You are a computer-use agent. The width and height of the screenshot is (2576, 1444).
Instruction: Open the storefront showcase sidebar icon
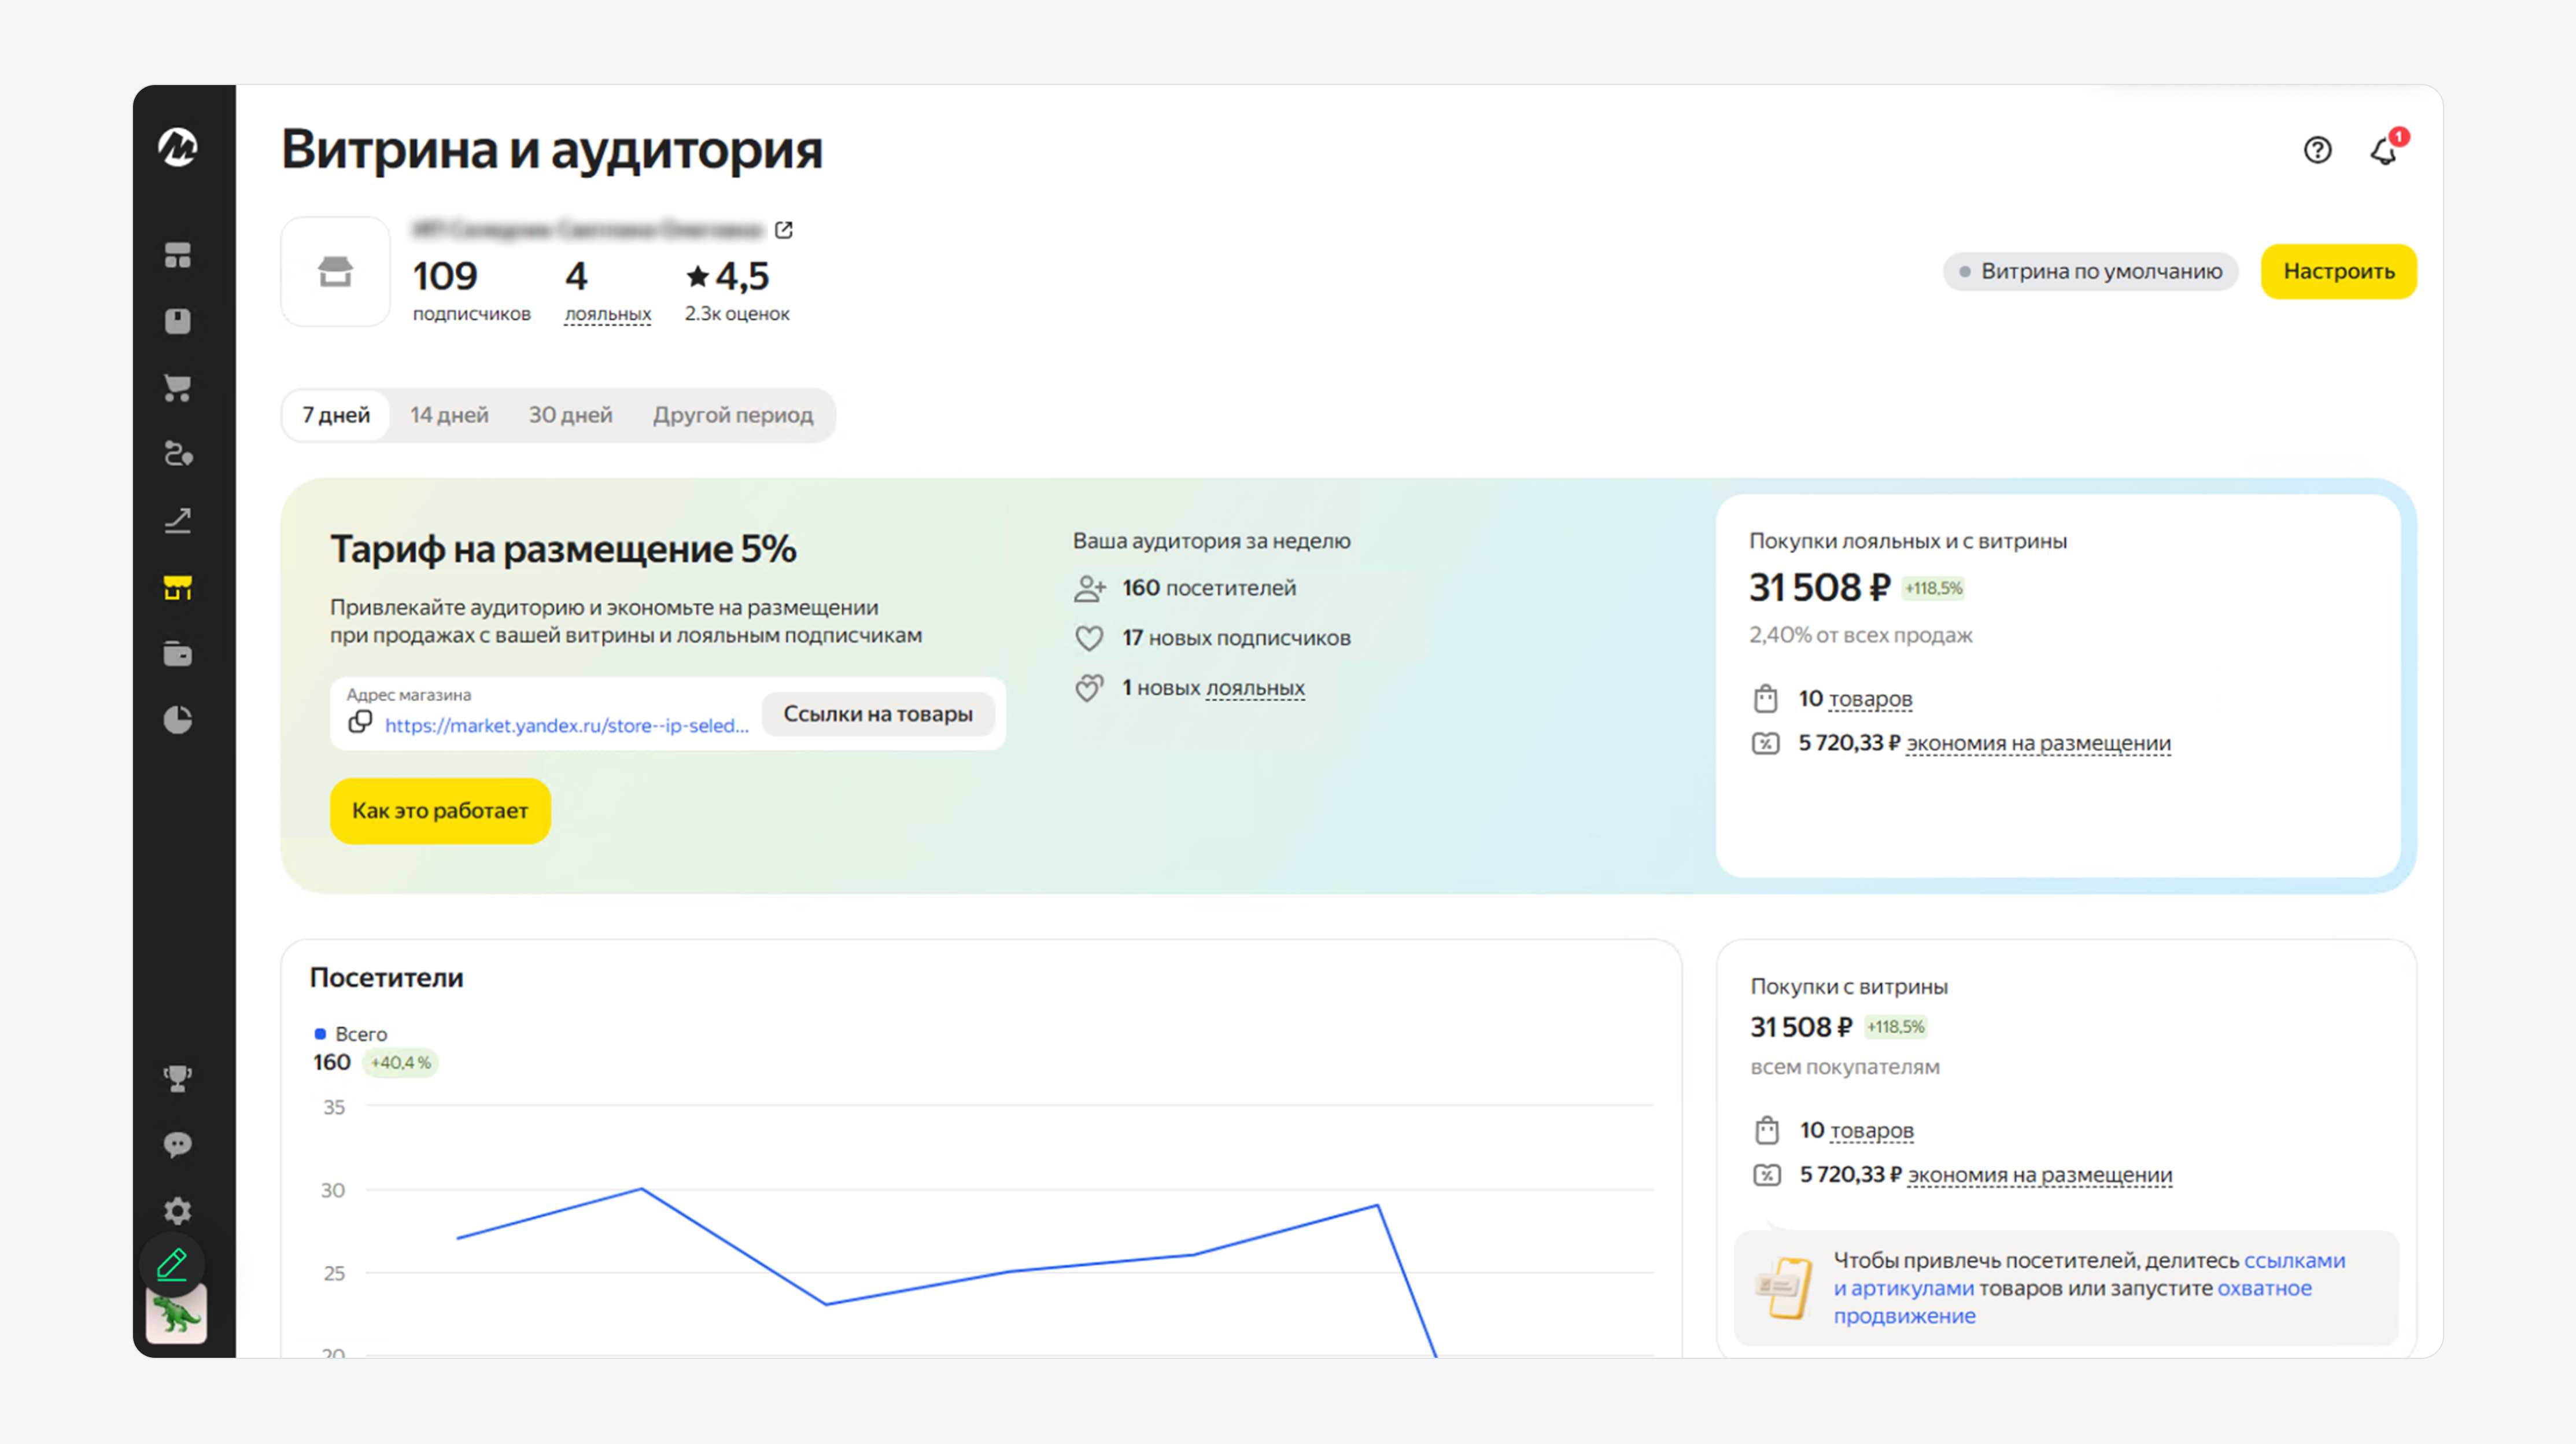[x=178, y=587]
